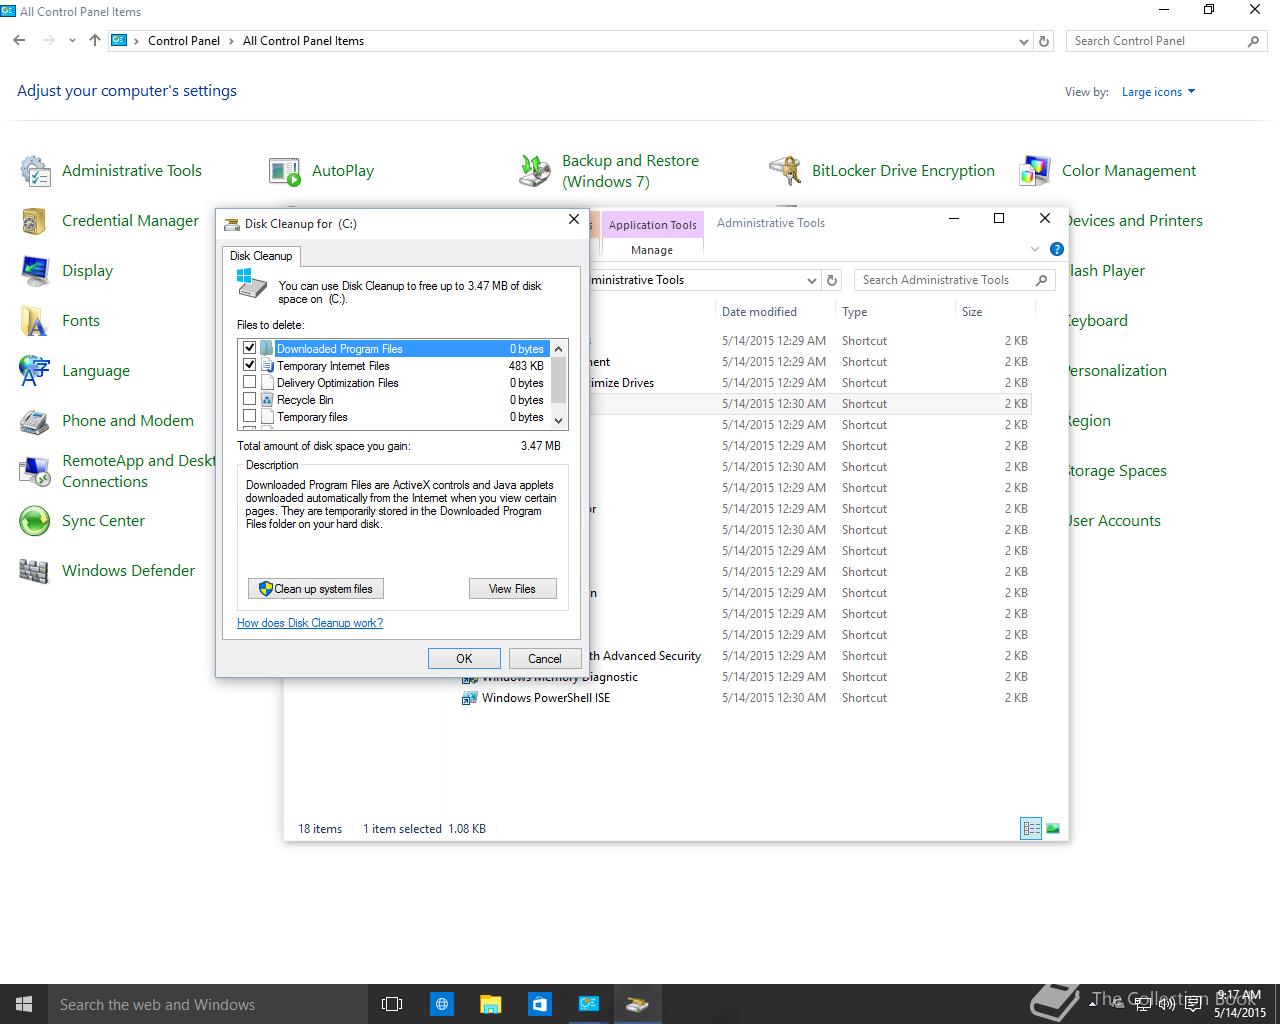Image resolution: width=1280 pixels, height=1024 pixels.
Task: Open Phone and Modem
Action: [107, 421]
